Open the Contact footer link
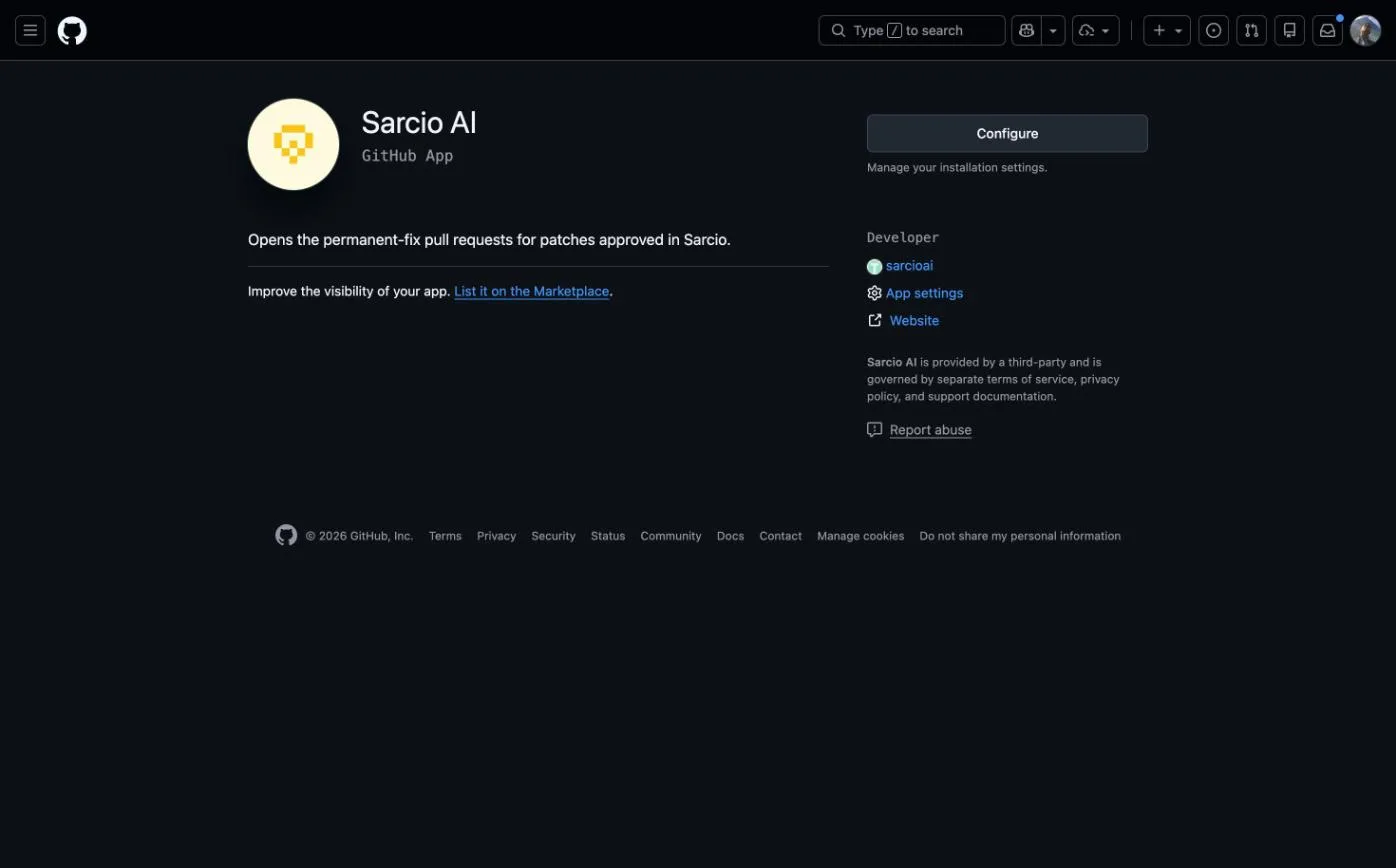The height and width of the screenshot is (868, 1396). tap(780, 536)
